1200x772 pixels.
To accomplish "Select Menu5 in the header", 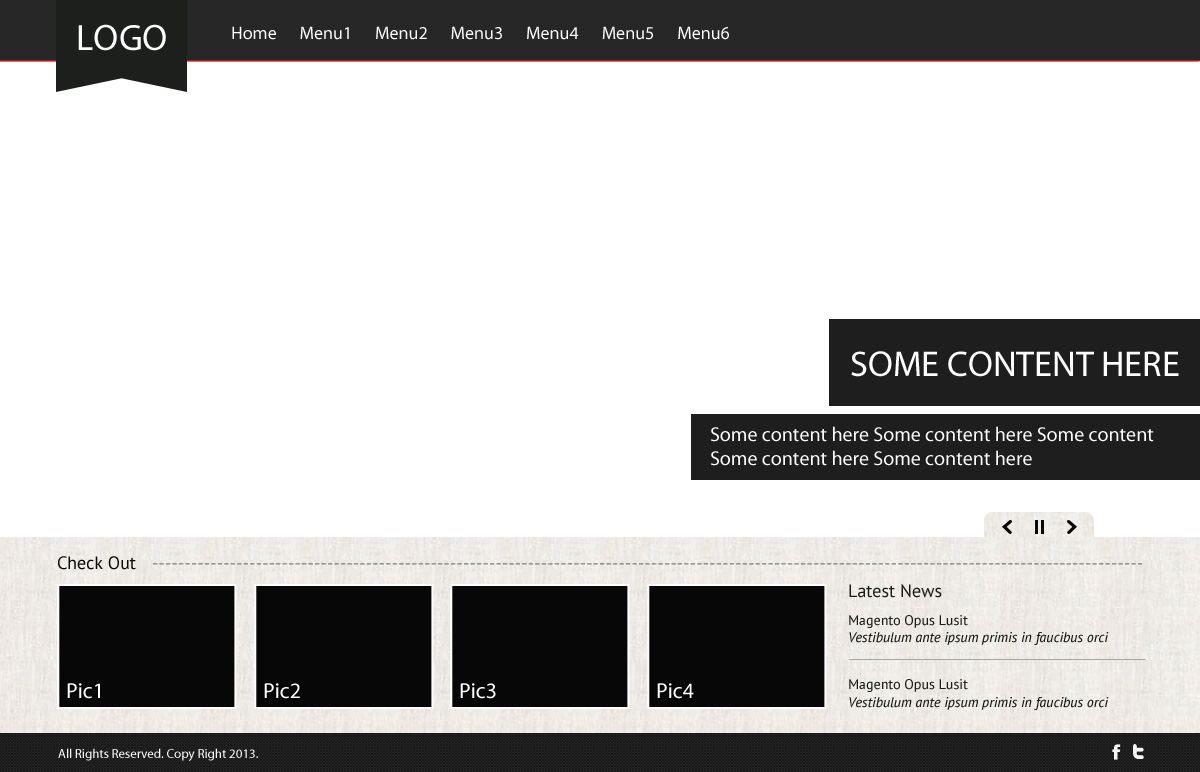I will [x=627, y=33].
